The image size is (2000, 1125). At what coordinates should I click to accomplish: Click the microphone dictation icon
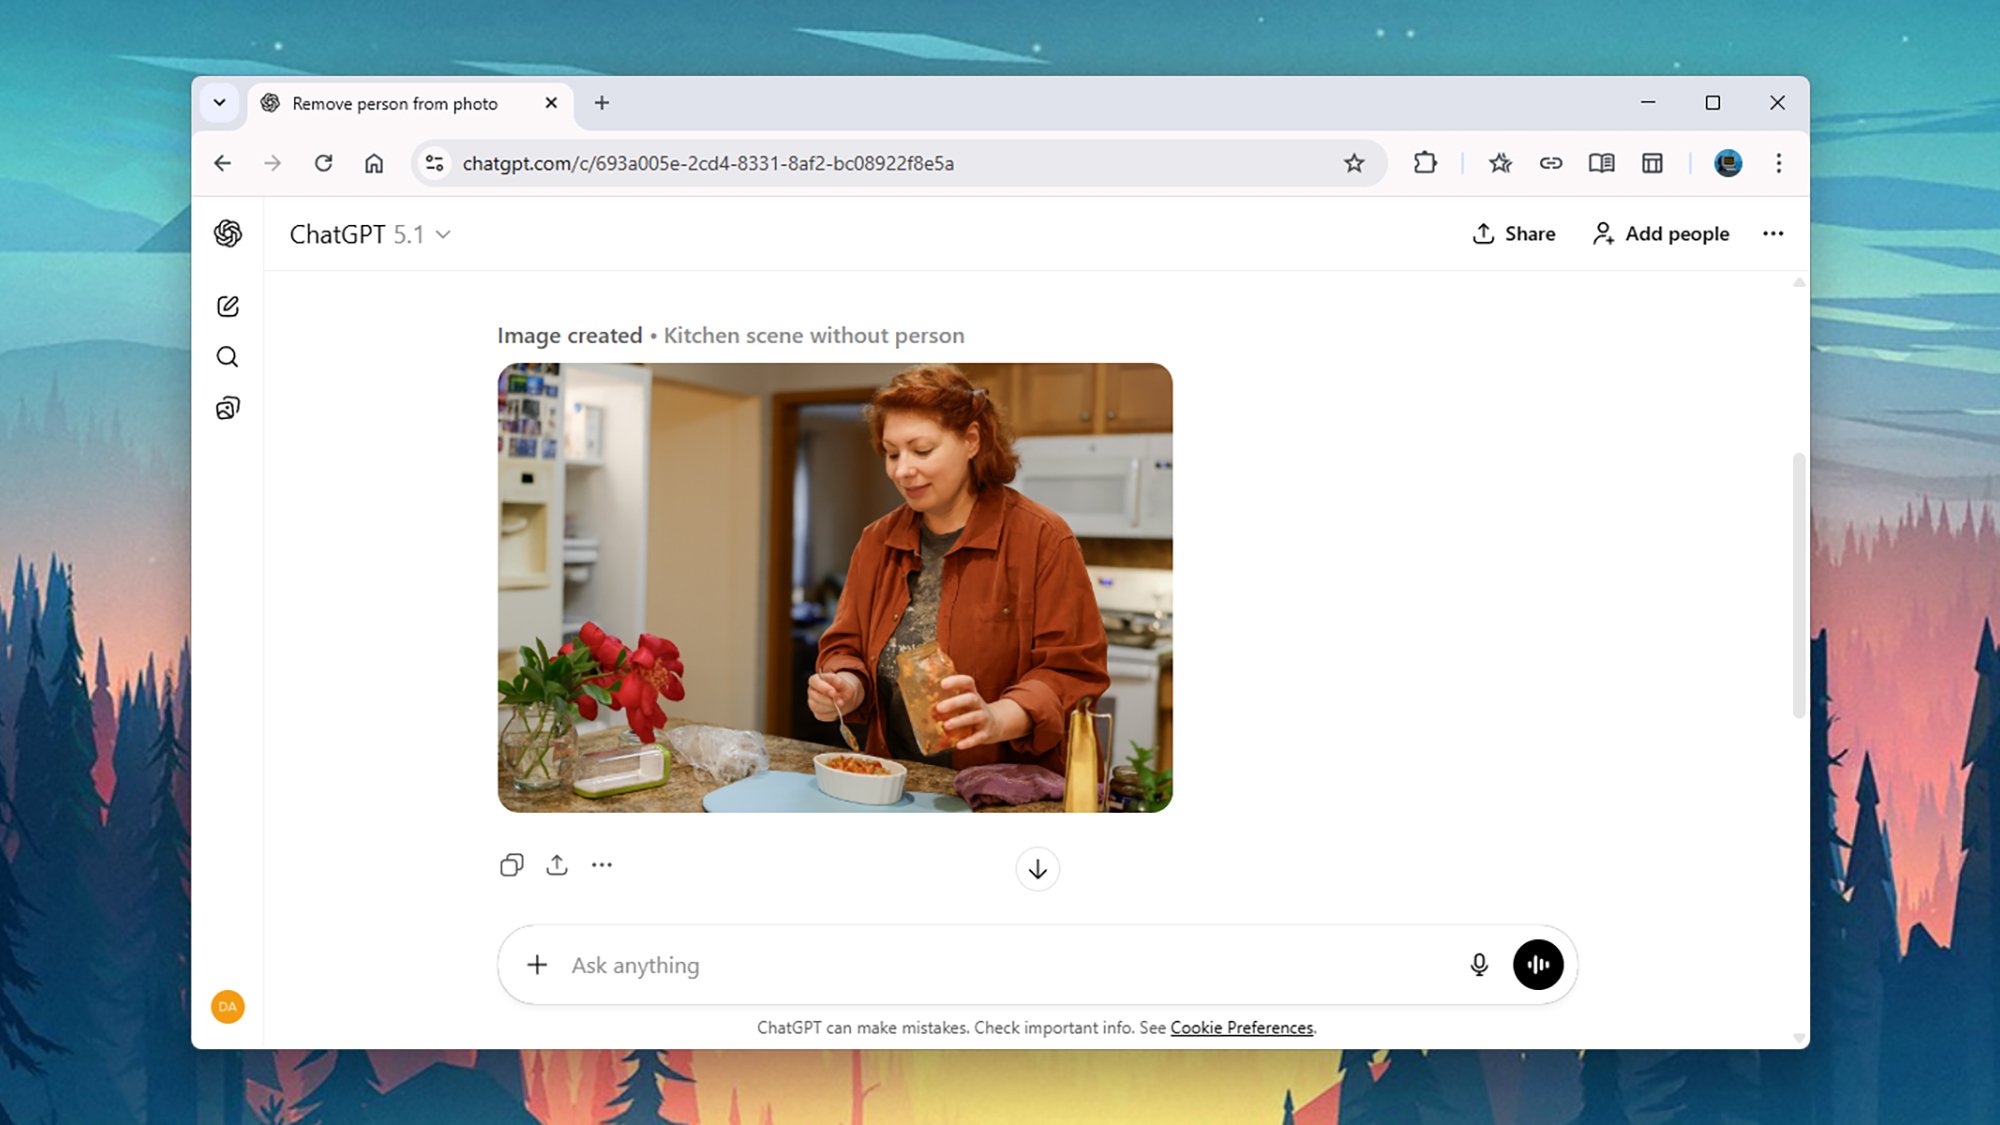pos(1479,965)
